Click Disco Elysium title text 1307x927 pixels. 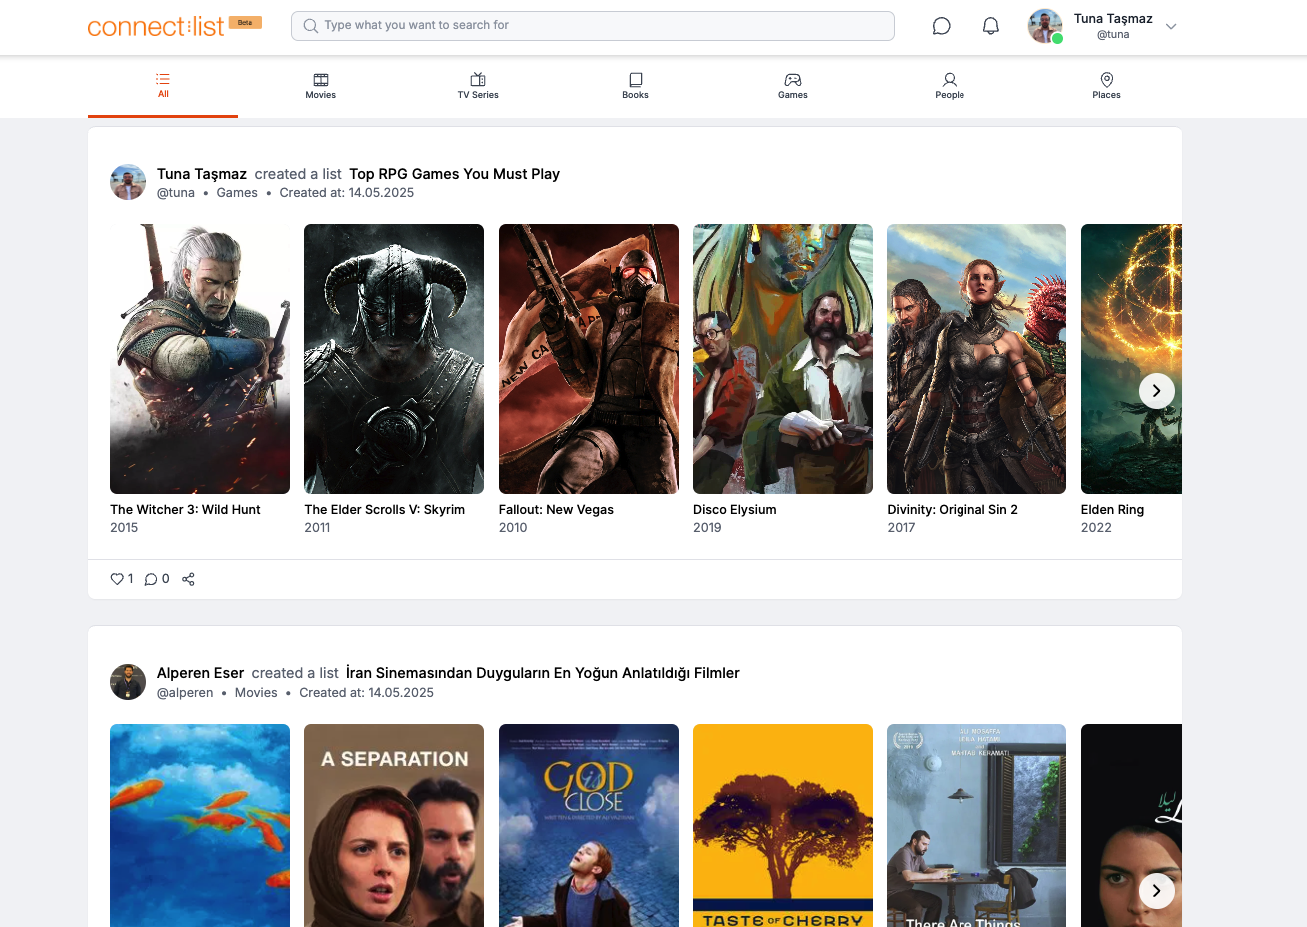735,510
